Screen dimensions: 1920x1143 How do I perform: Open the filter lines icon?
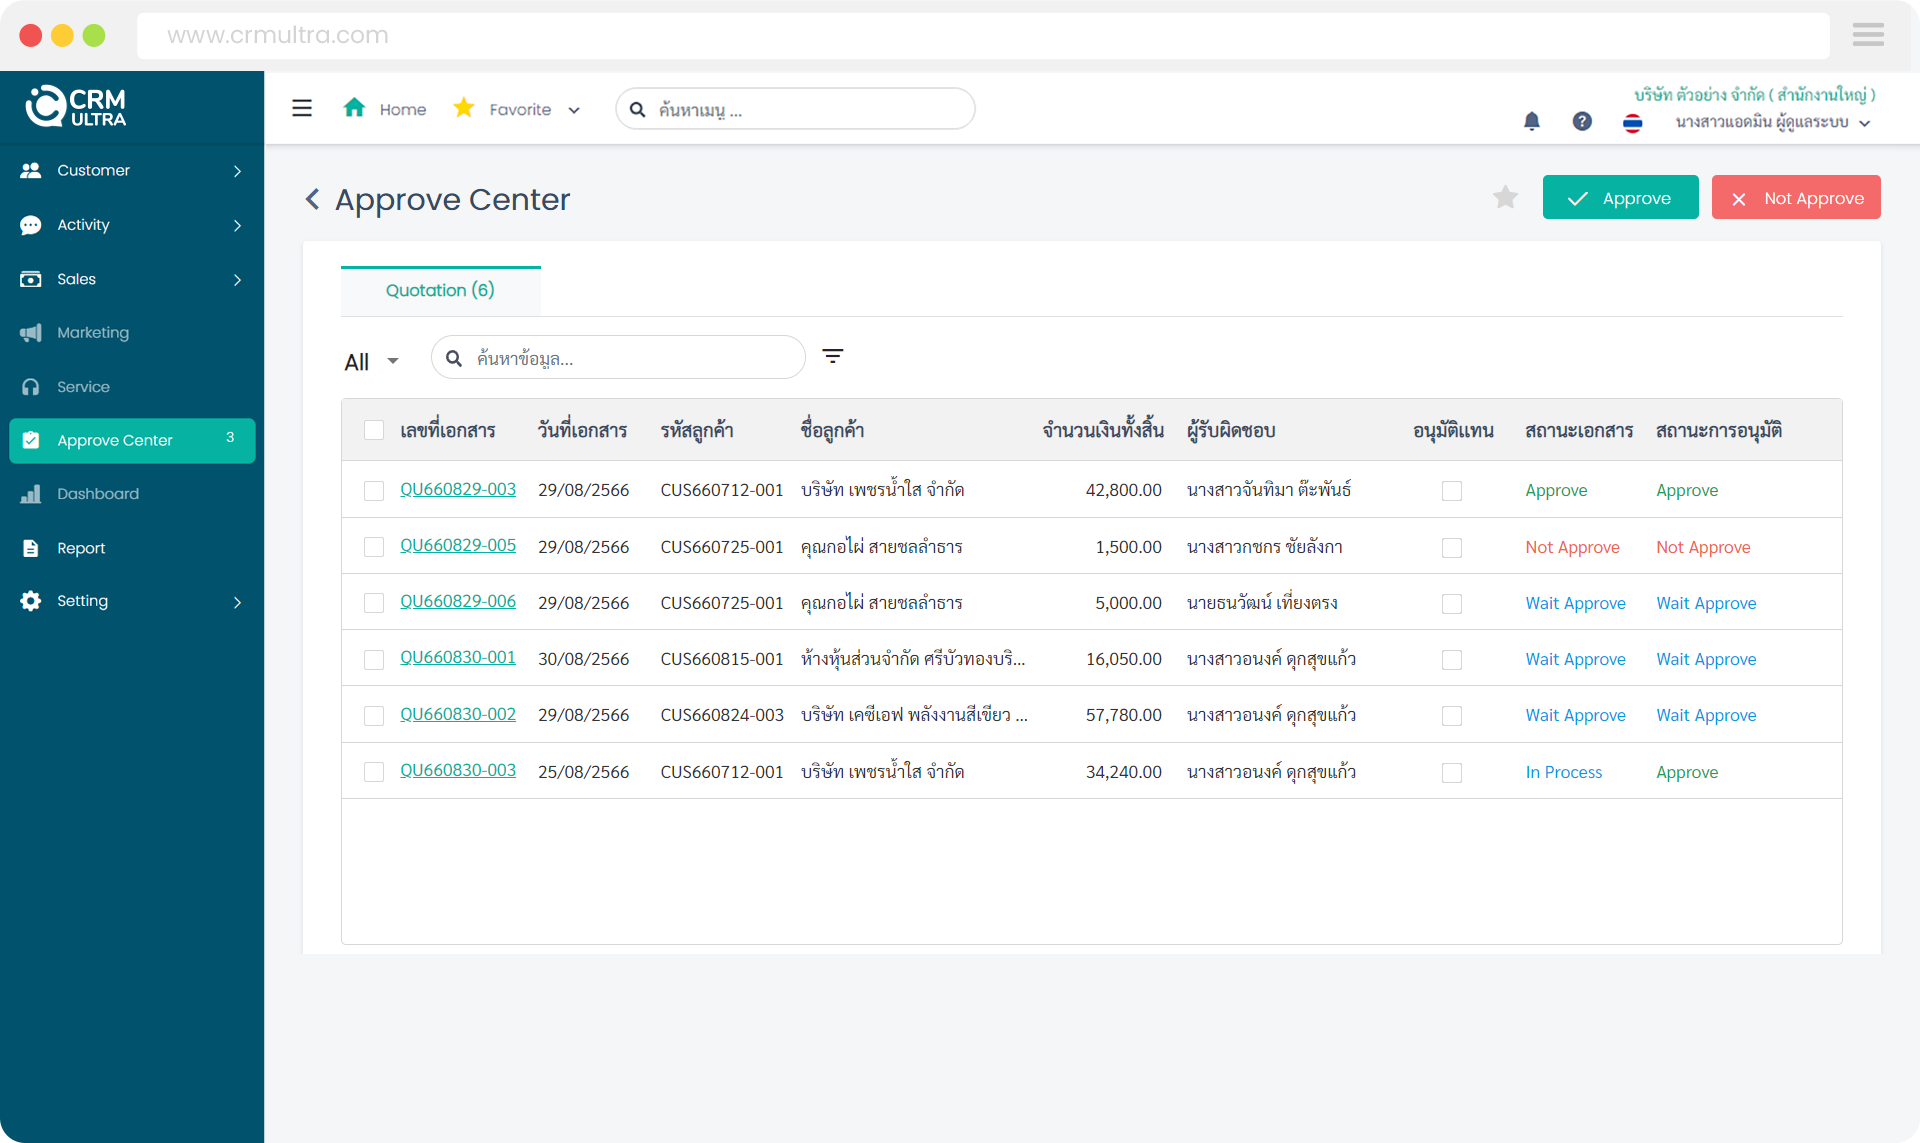pos(832,356)
